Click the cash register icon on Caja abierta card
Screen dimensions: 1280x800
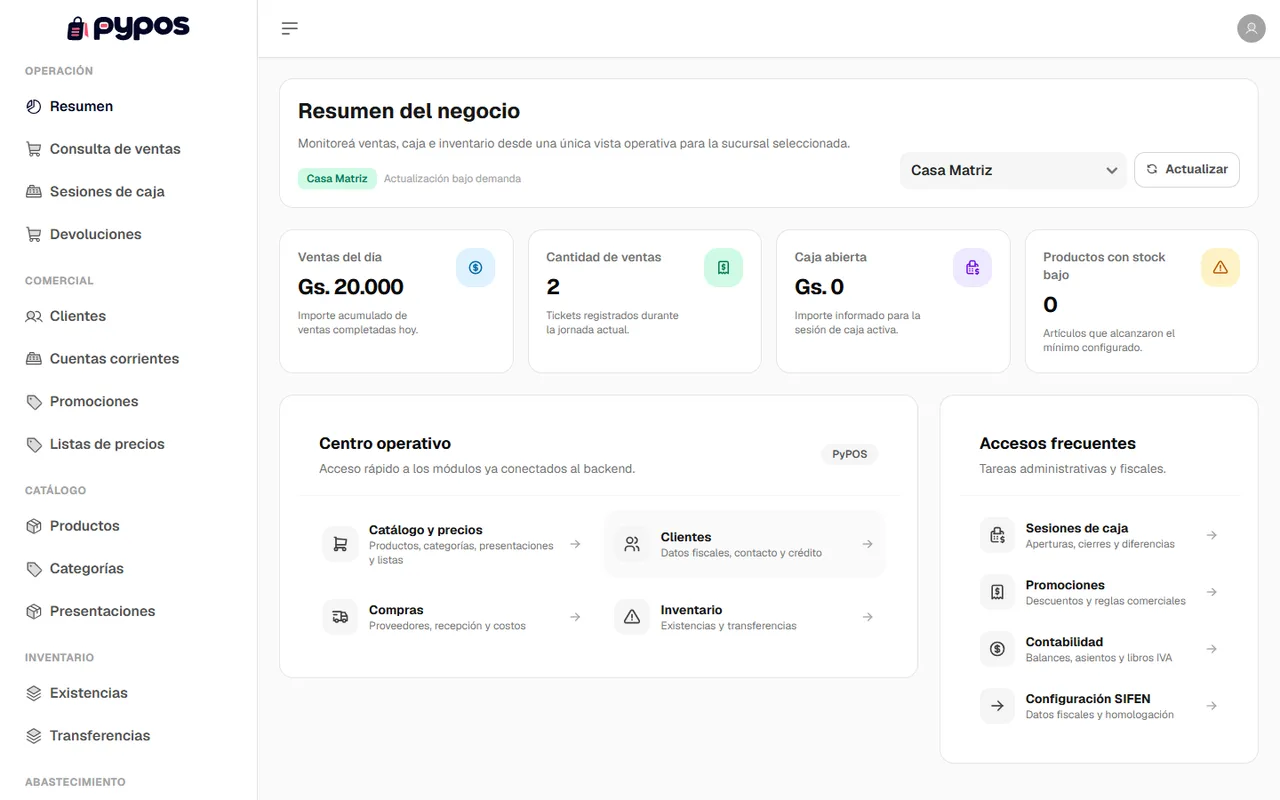click(972, 268)
